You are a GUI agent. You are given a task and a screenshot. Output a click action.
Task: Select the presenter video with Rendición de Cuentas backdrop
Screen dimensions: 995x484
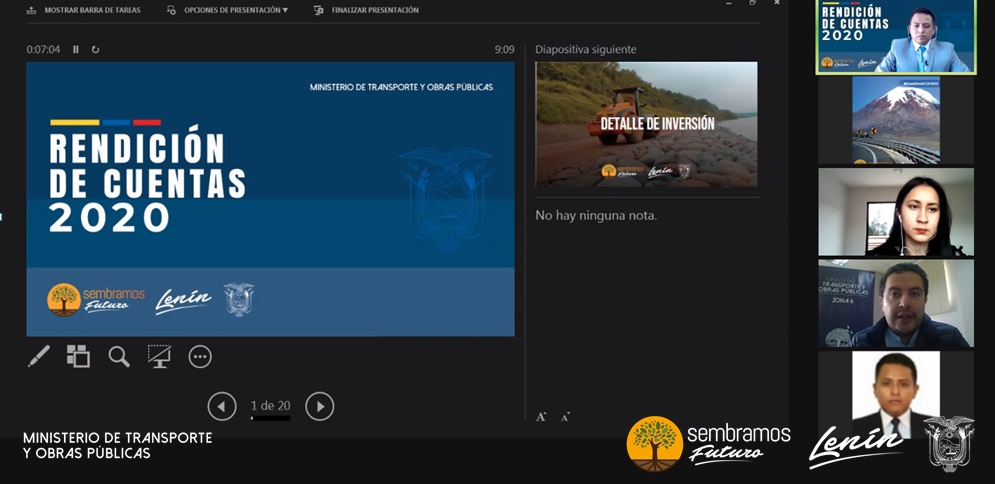tap(896, 37)
